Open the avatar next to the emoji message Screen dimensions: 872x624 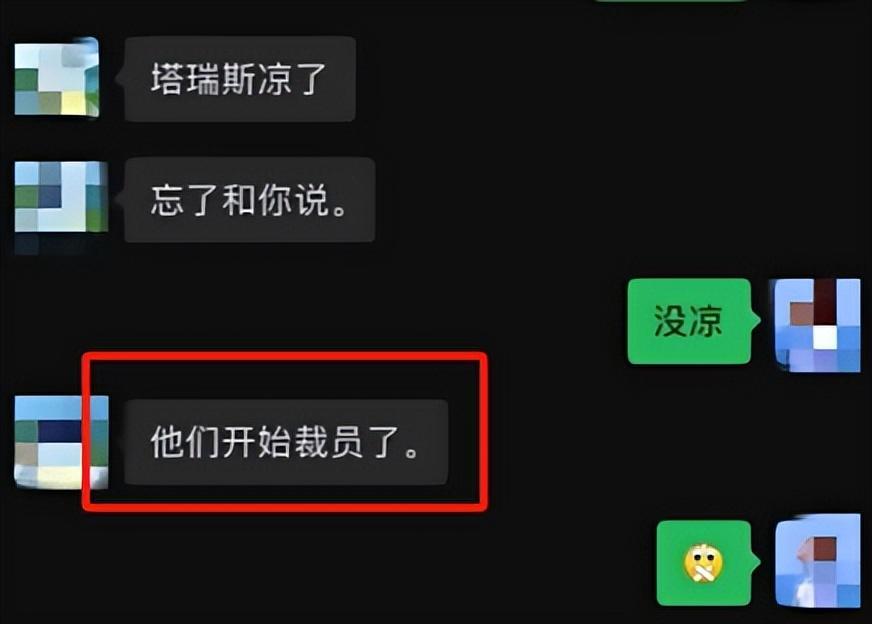(818, 562)
